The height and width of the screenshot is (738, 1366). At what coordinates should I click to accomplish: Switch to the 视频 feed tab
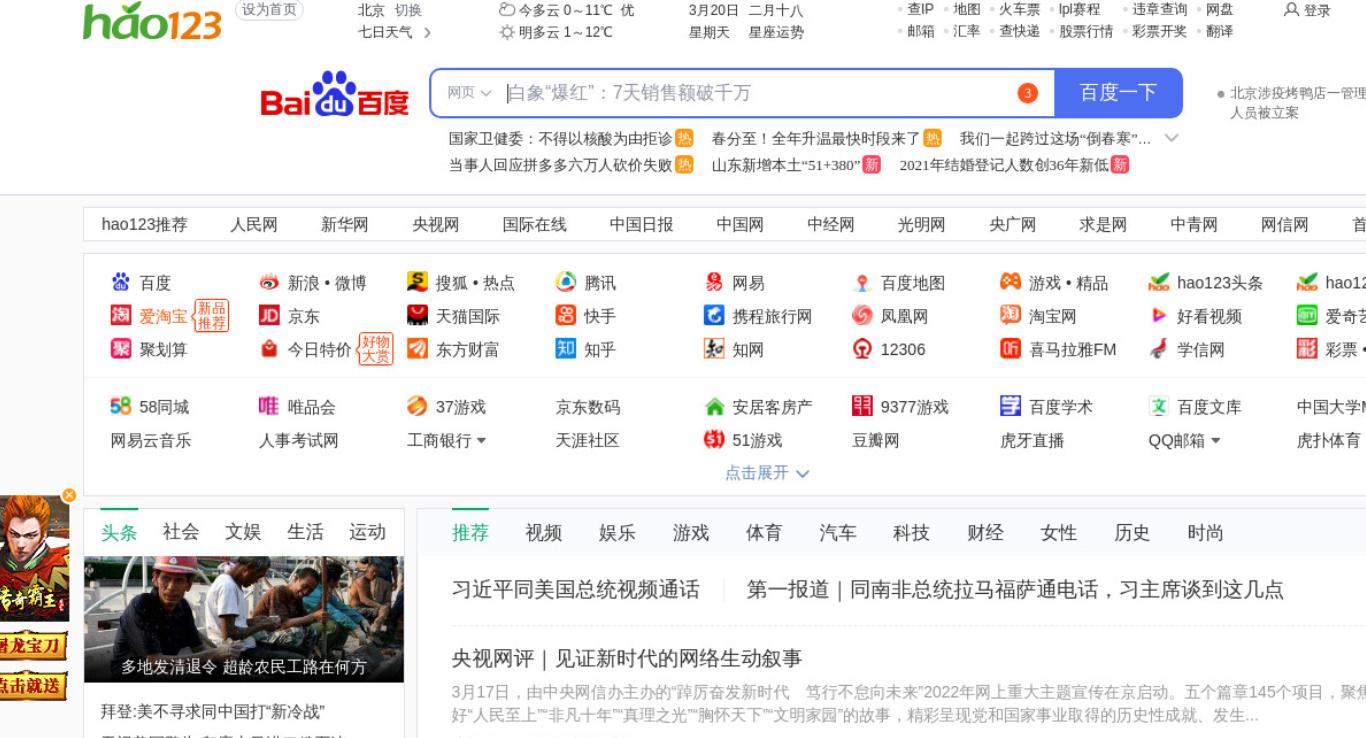click(x=544, y=533)
